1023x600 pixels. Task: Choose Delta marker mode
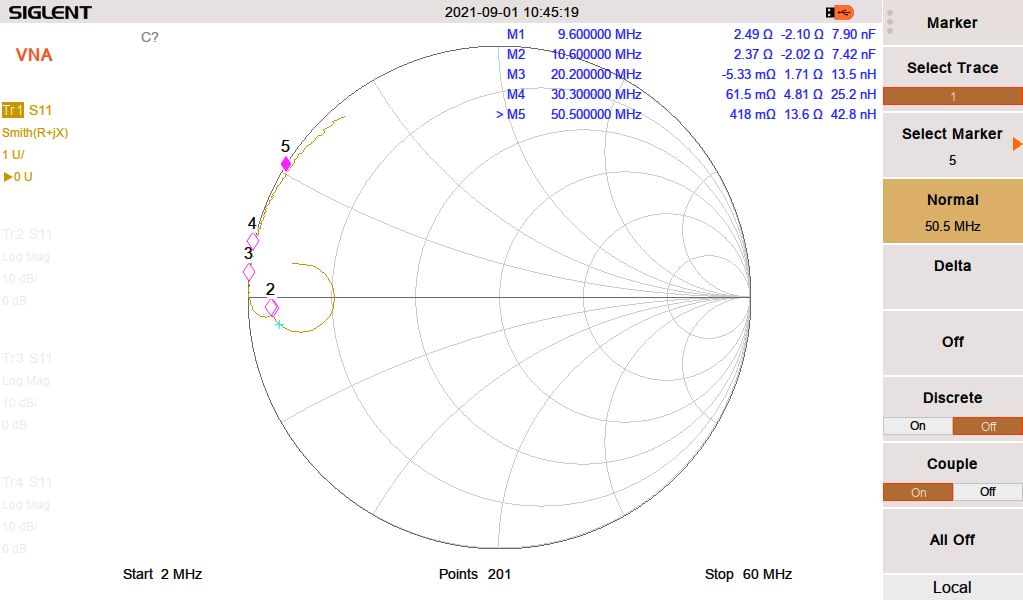(x=953, y=277)
